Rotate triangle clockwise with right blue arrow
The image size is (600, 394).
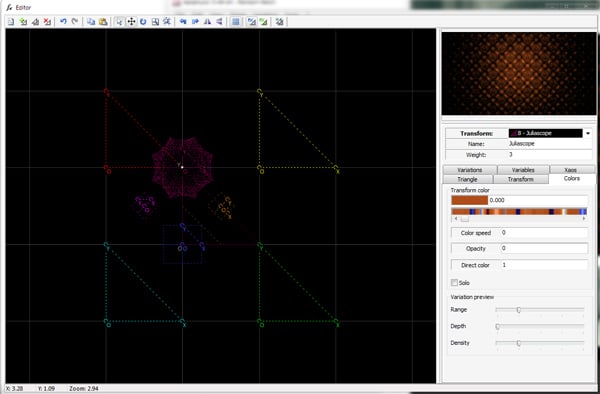pos(195,22)
